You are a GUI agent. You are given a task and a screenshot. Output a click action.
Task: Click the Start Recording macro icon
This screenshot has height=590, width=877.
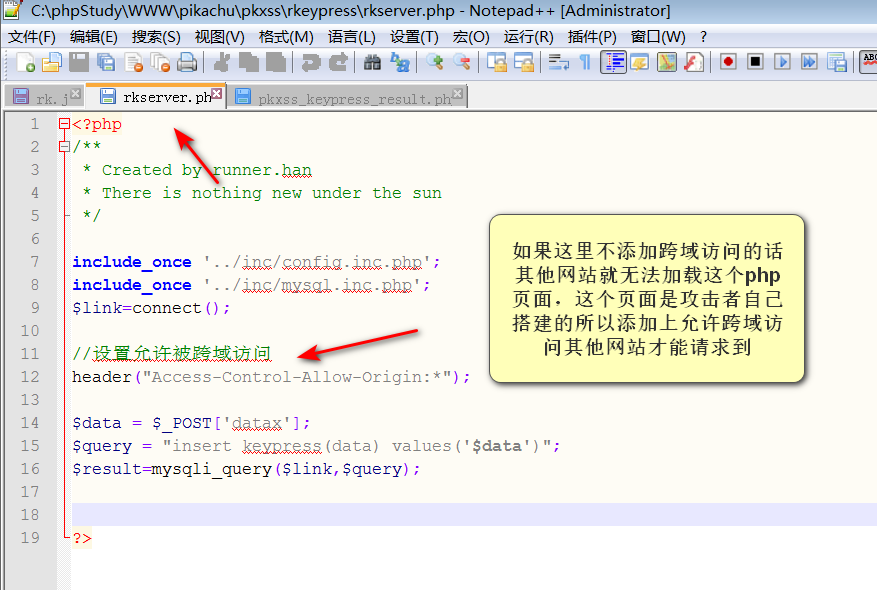pyautogui.click(x=728, y=62)
